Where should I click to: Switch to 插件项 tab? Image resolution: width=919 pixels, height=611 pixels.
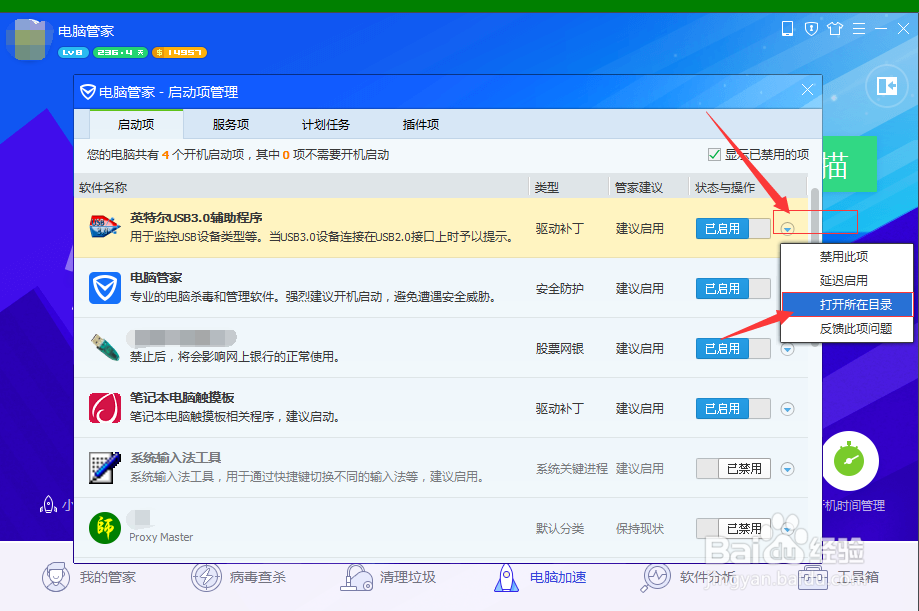tap(420, 124)
